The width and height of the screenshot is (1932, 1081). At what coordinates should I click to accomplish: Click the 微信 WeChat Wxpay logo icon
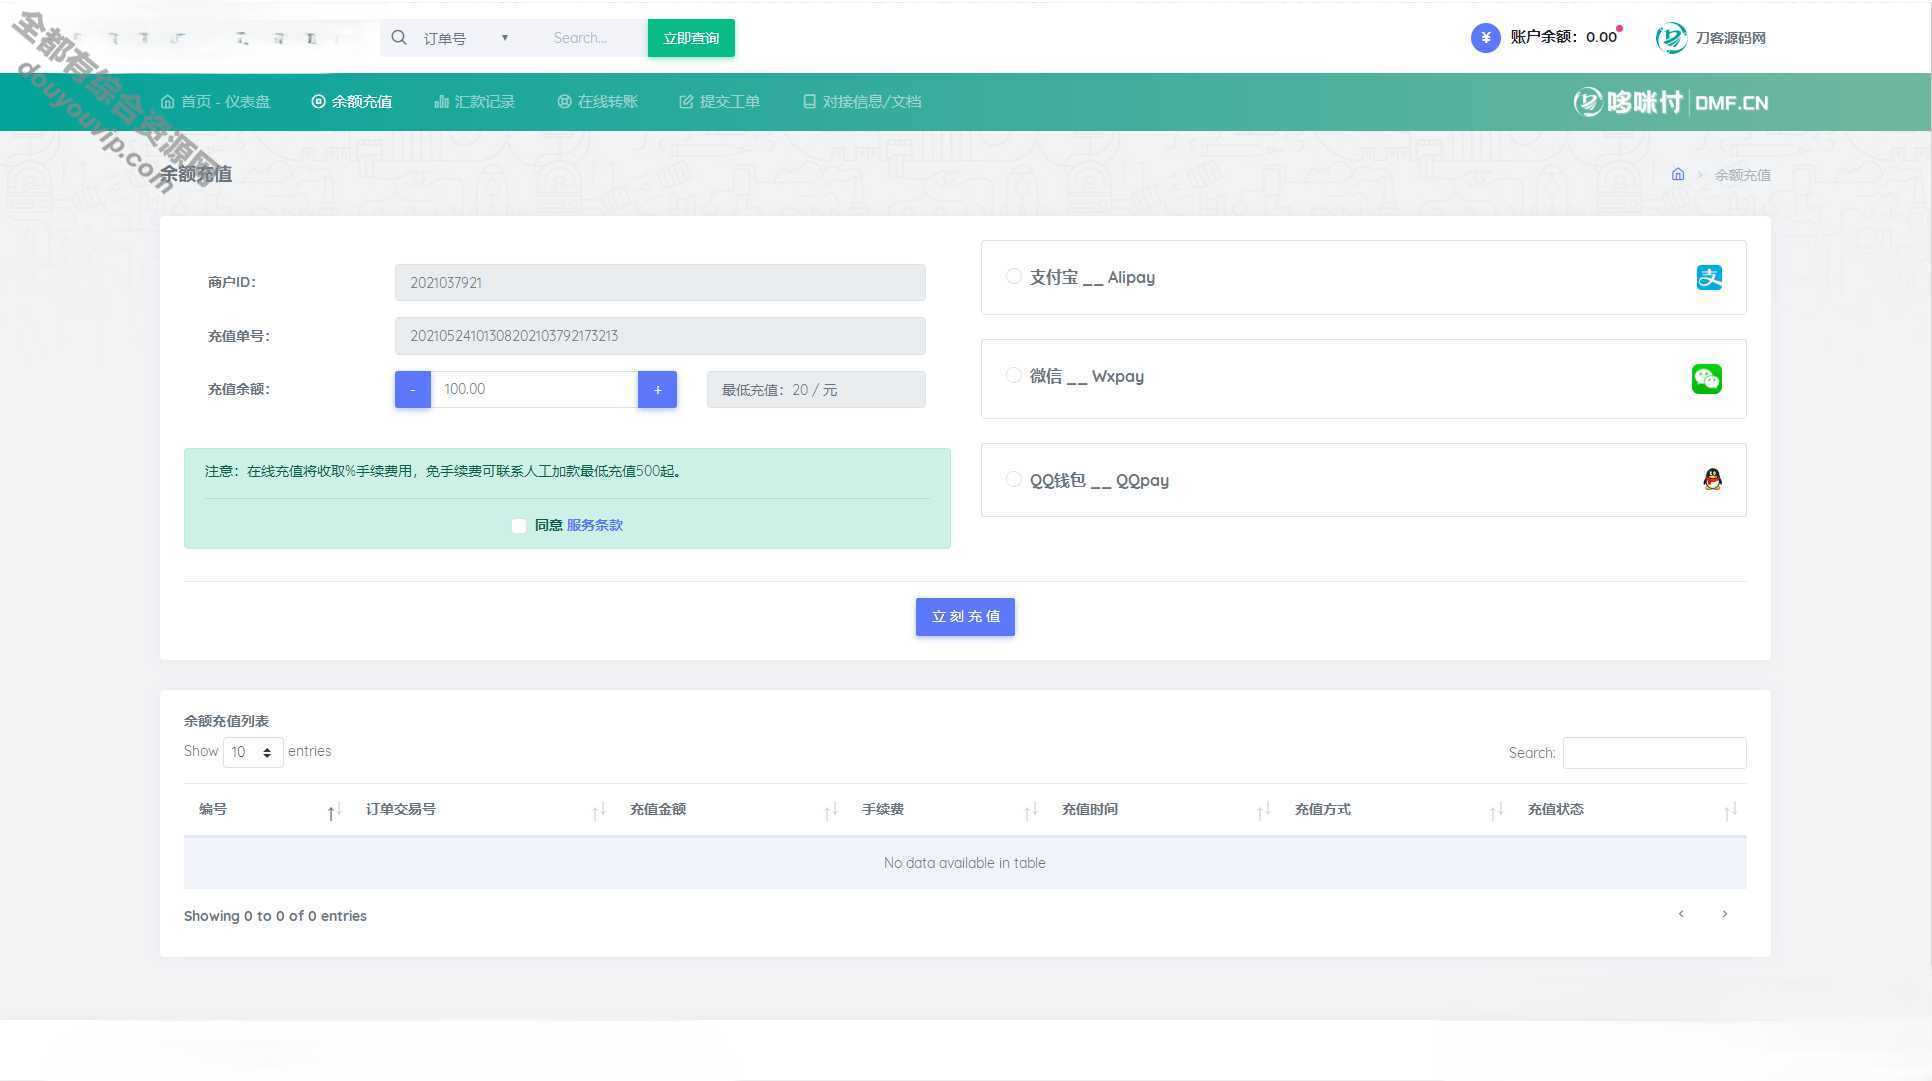1709,378
